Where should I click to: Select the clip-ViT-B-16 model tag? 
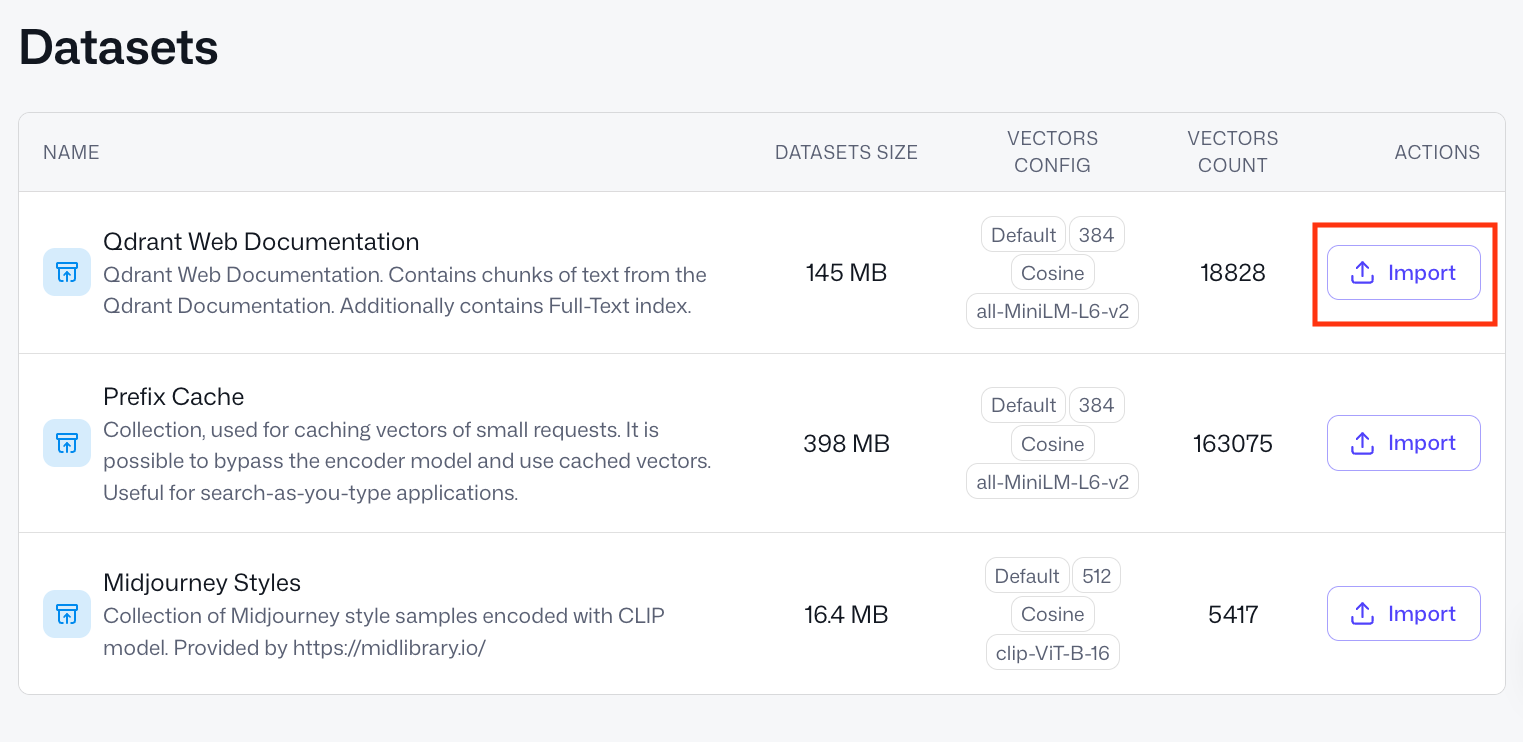1052,652
